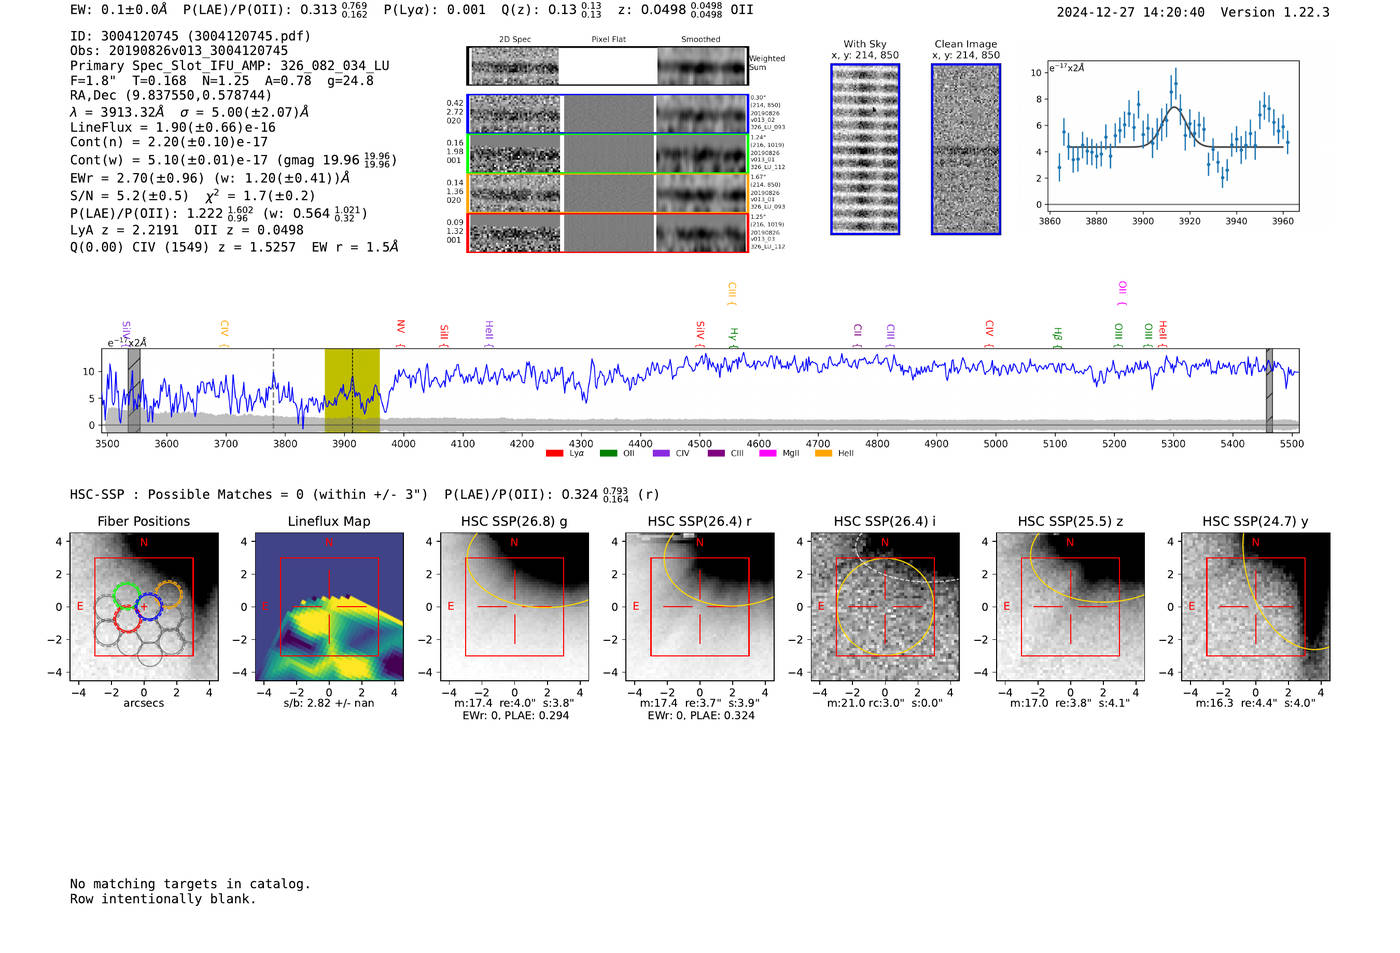Open the HSC SSP(26.4) i image
This screenshot has width=1400, height=953.
(885, 607)
